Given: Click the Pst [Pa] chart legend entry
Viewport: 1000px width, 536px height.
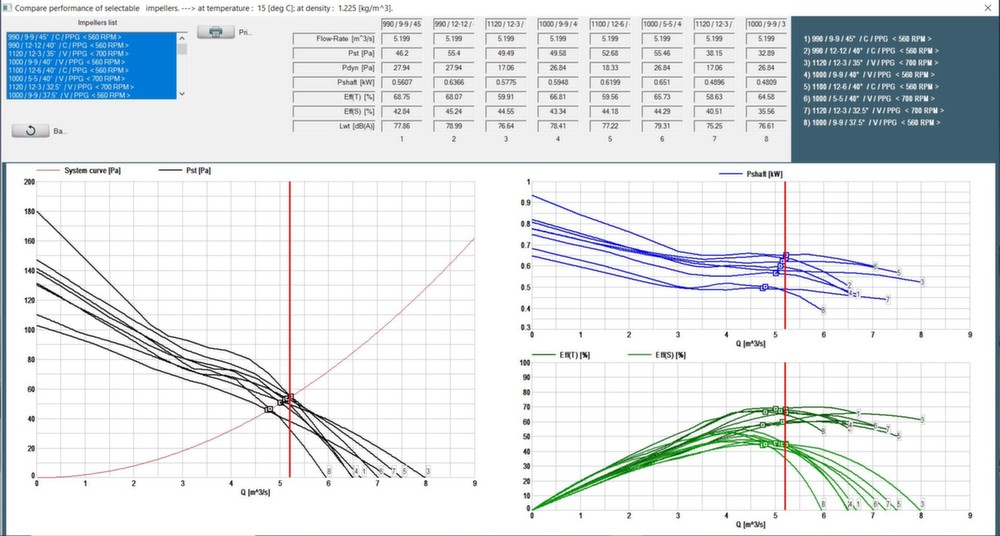Looking at the screenshot, I should (x=186, y=171).
